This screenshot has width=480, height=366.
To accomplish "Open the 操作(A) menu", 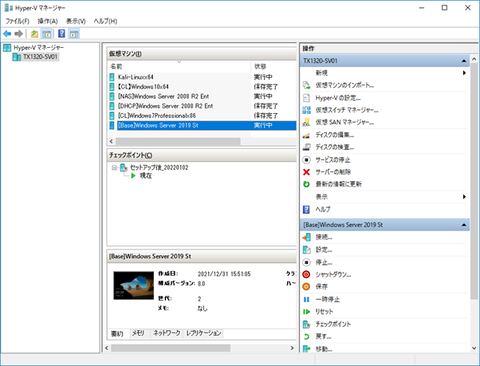I will (x=48, y=21).
